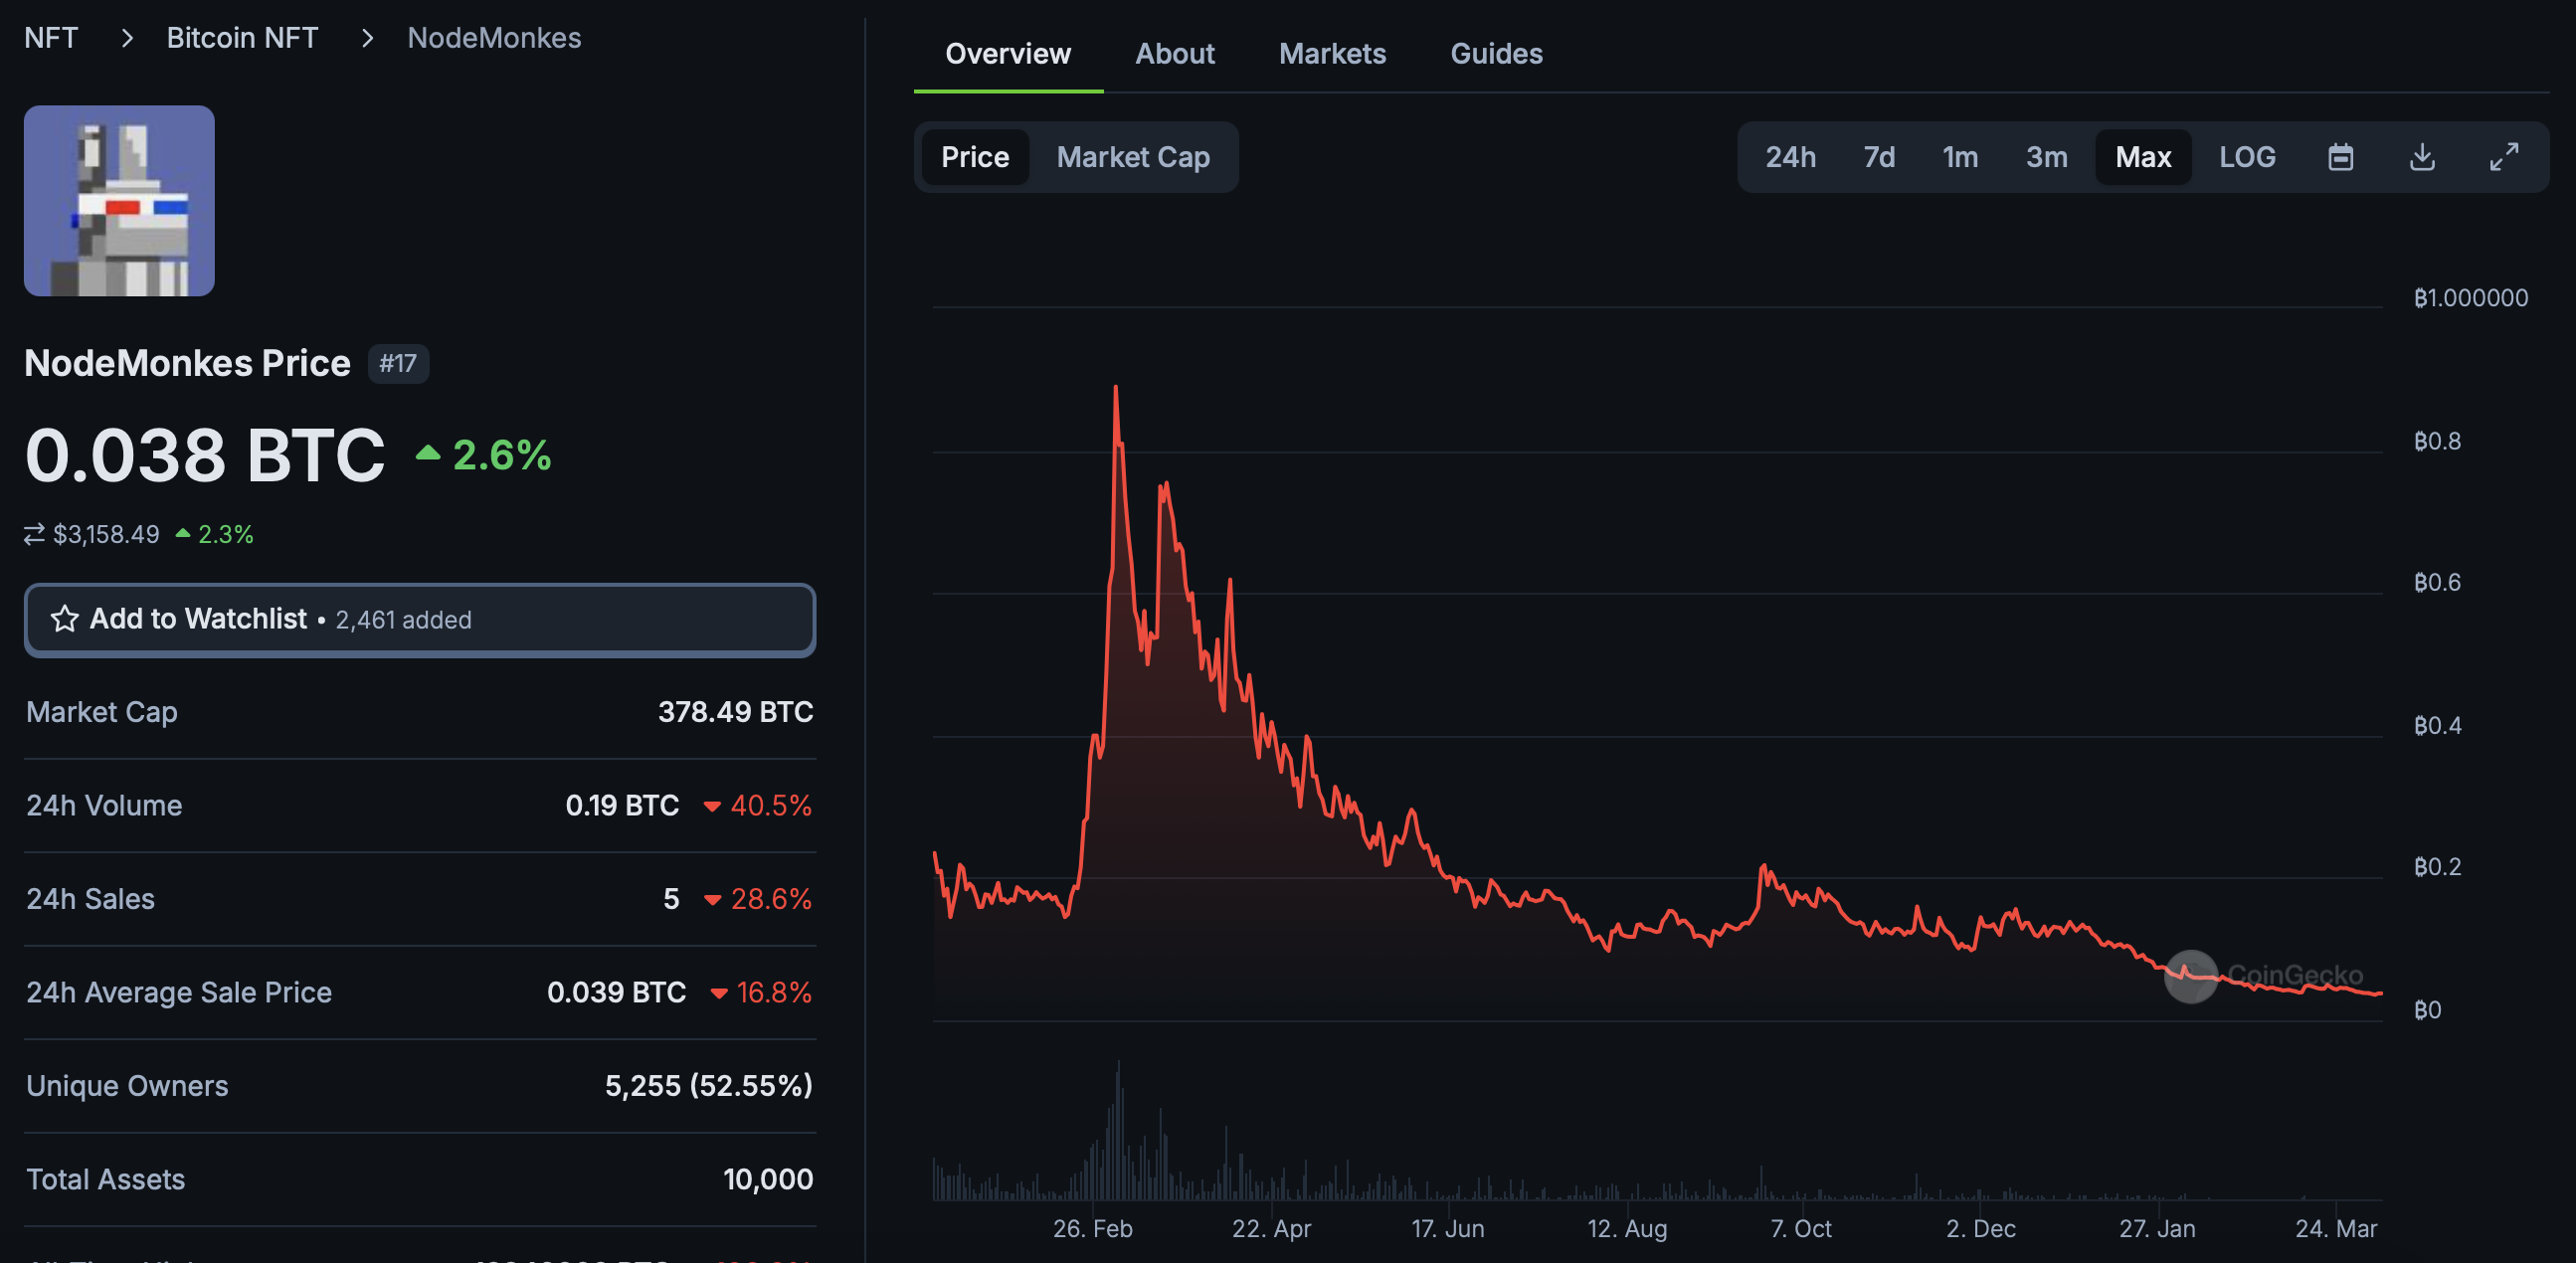Image resolution: width=2576 pixels, height=1263 pixels.
Task: Click NodeMonkes breadcrumb item
Action: click(494, 38)
